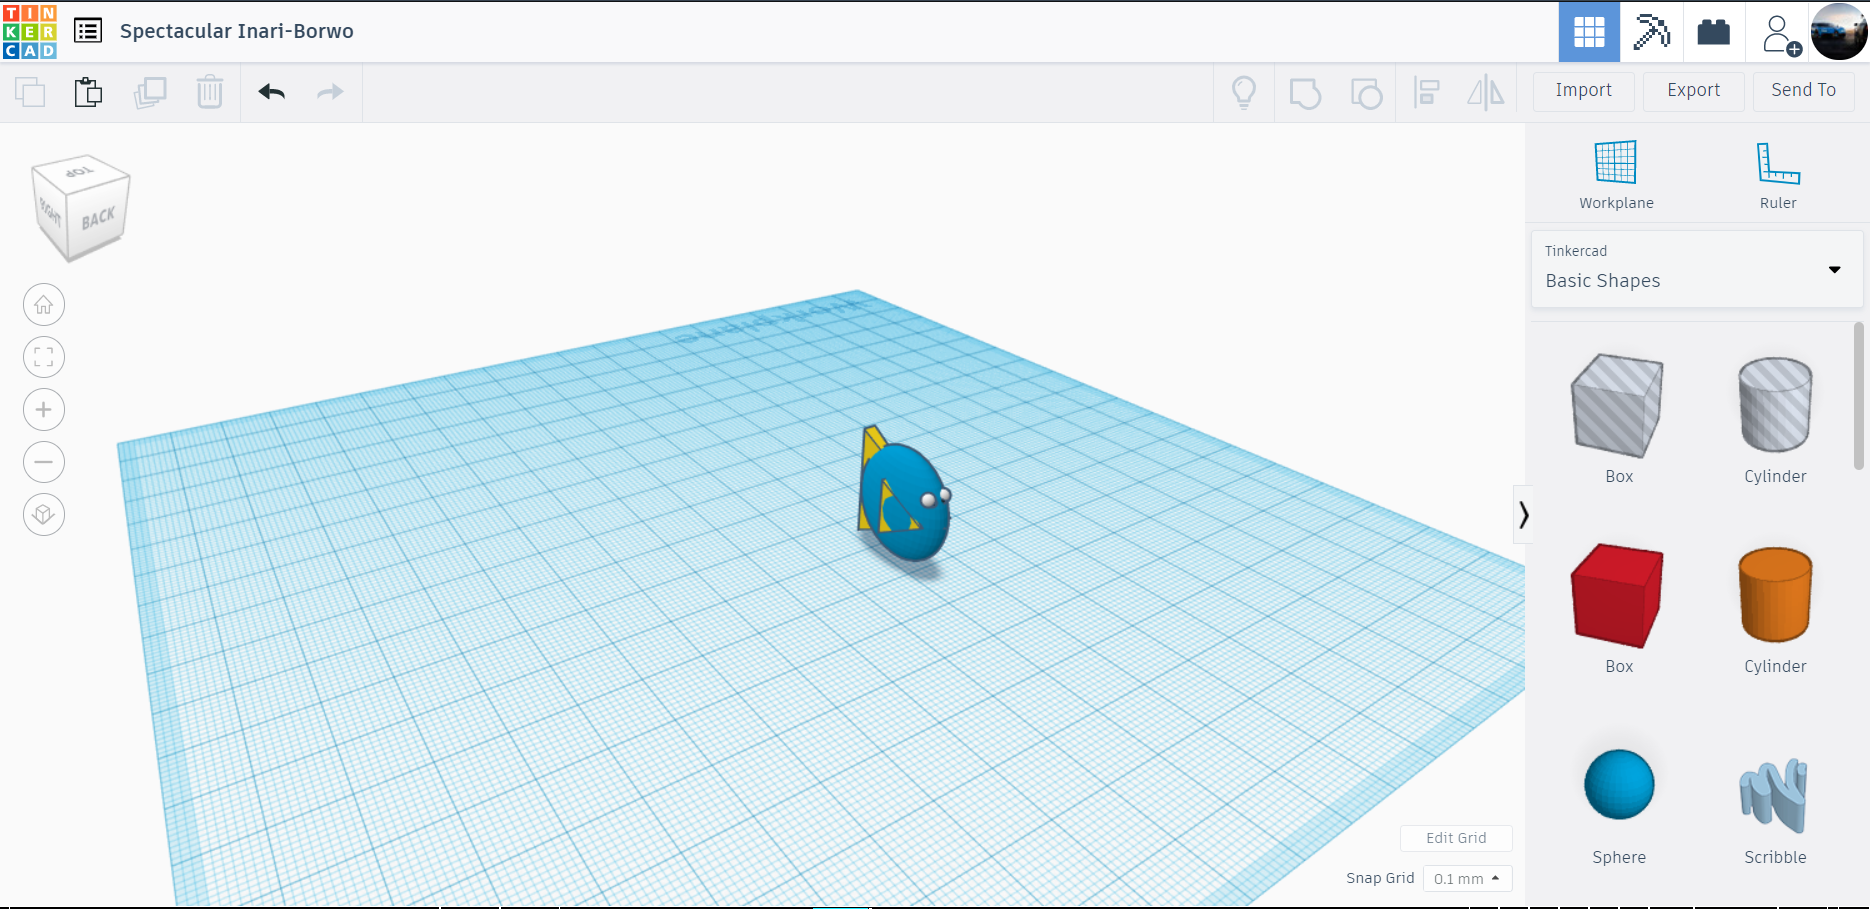Open the Tinkercad home logo
The image size is (1870, 909).
tap(30, 31)
